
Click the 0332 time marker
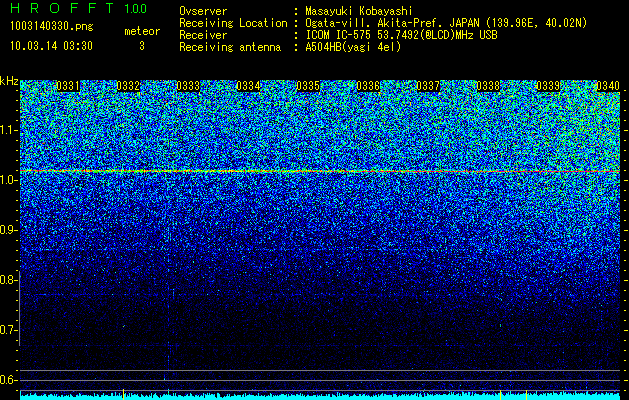[x=128, y=86]
